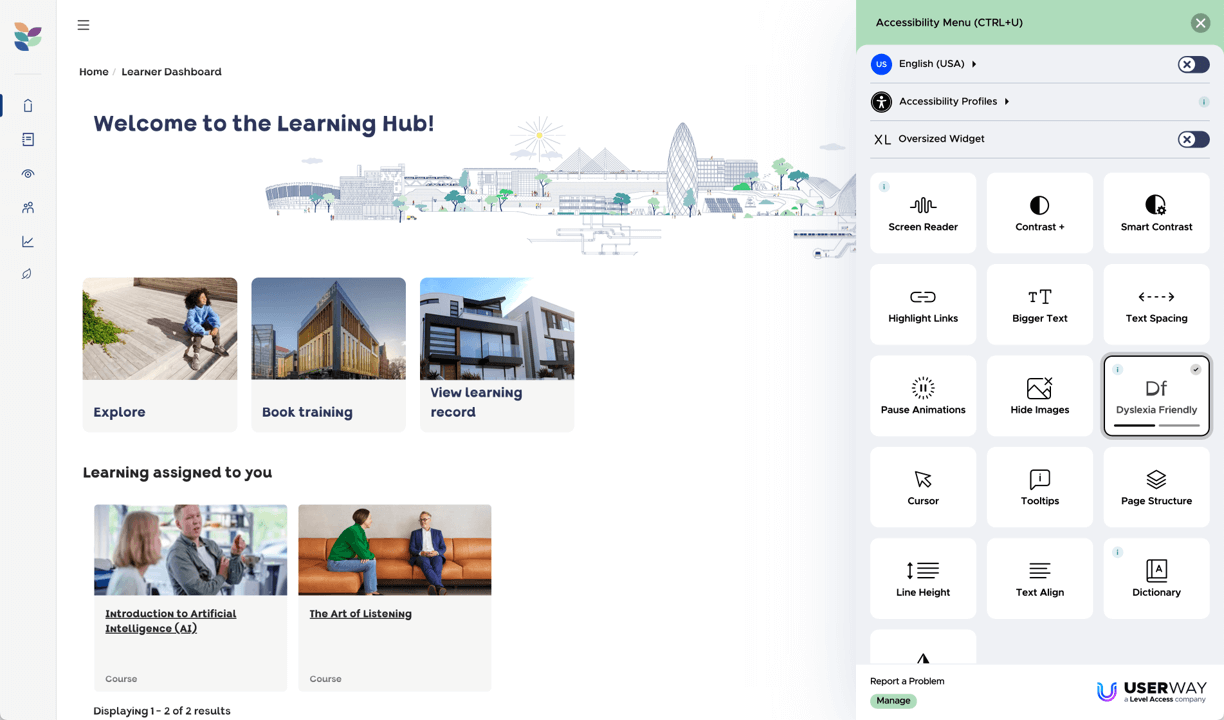This screenshot has width=1224, height=720.
Task: Open Introduction to Artificial Intelligence course link
Action: (171, 621)
